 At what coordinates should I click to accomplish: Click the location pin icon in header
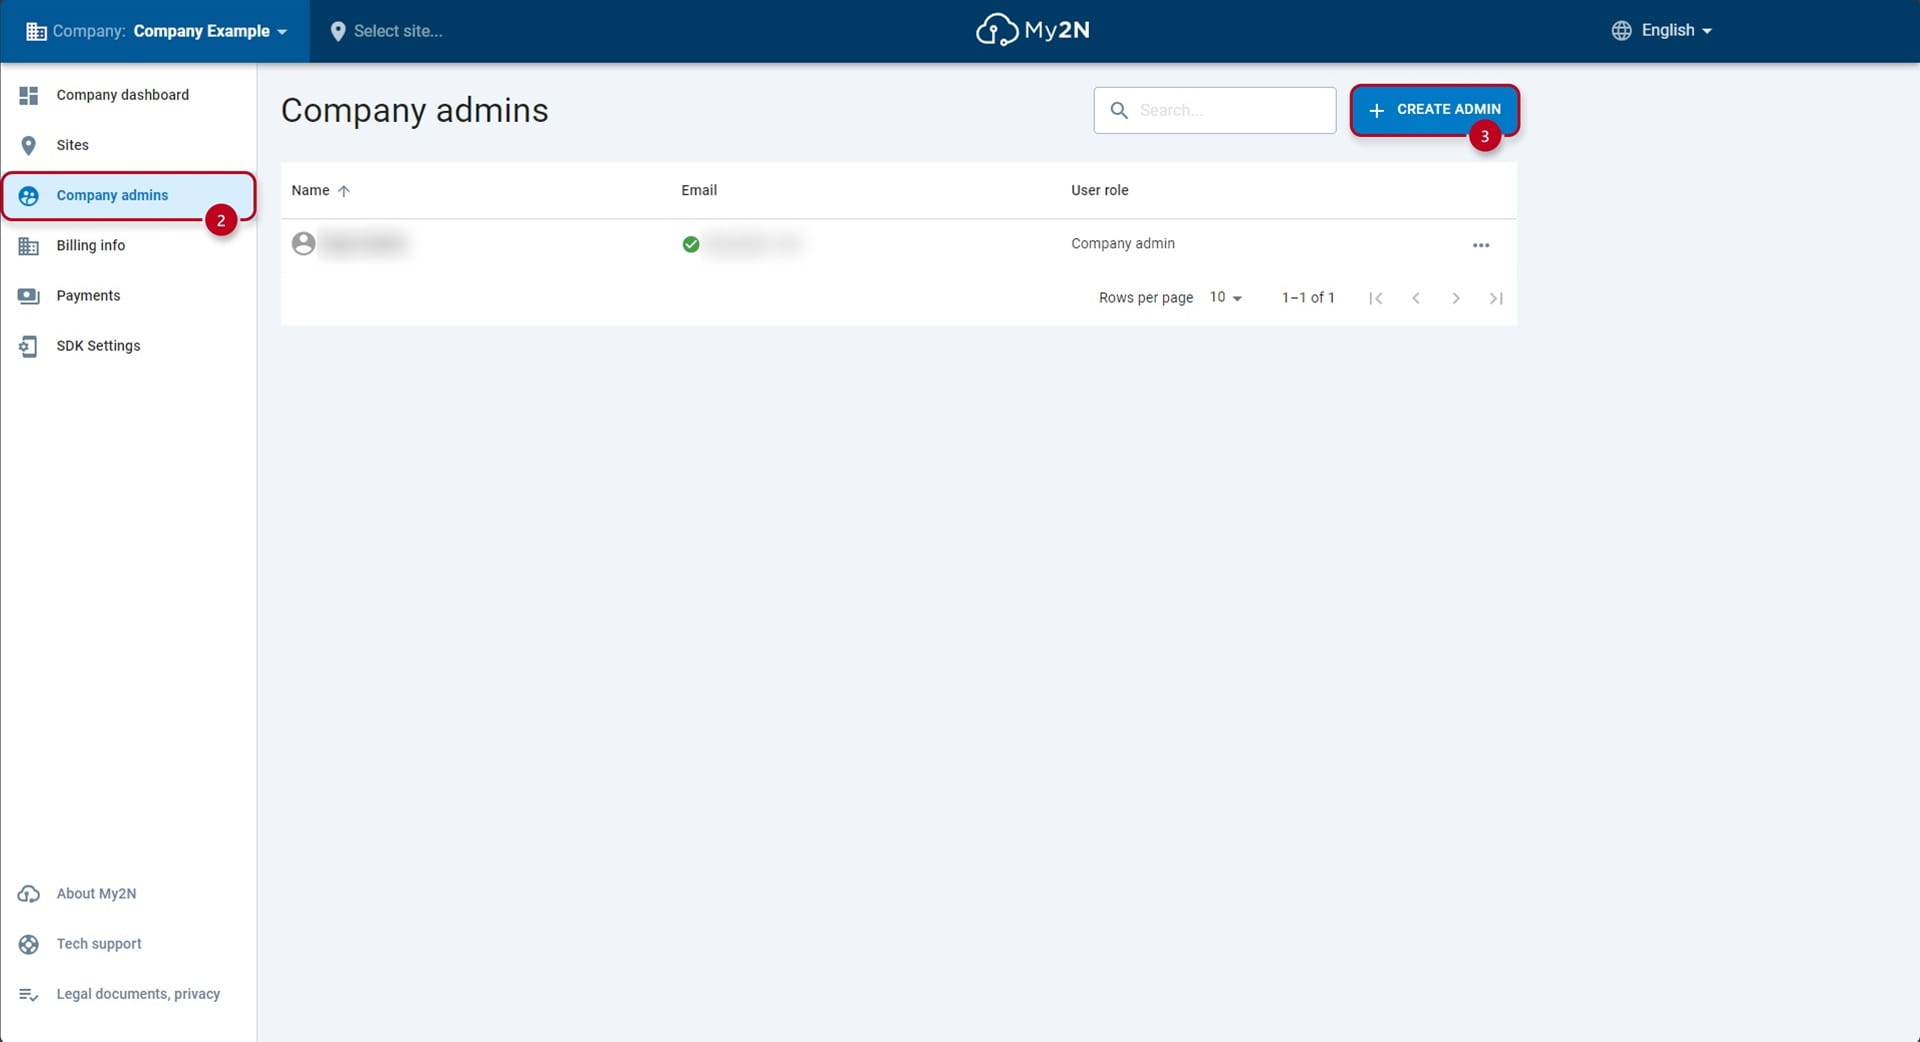click(x=338, y=31)
